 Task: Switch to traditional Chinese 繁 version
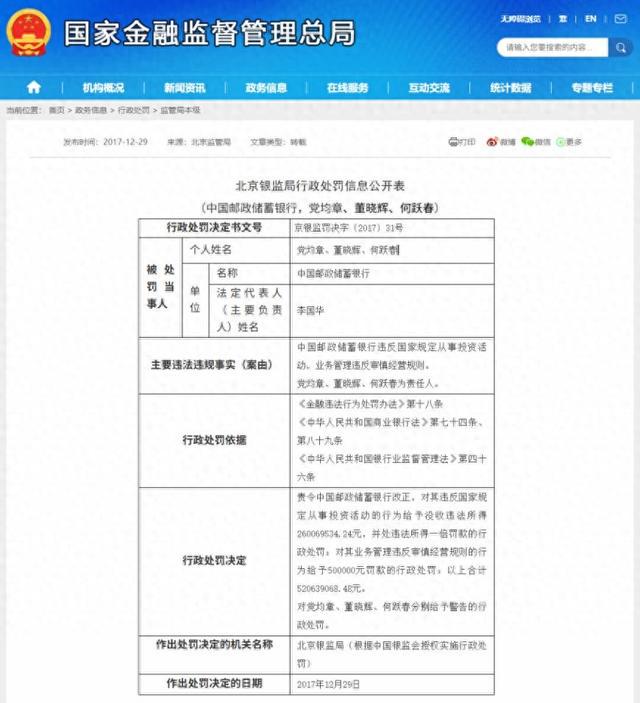(x=563, y=19)
